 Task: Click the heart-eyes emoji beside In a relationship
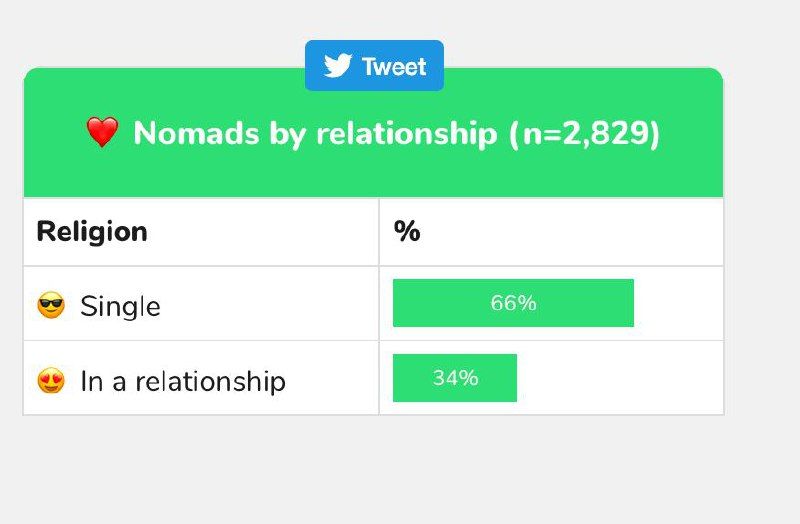(x=51, y=381)
